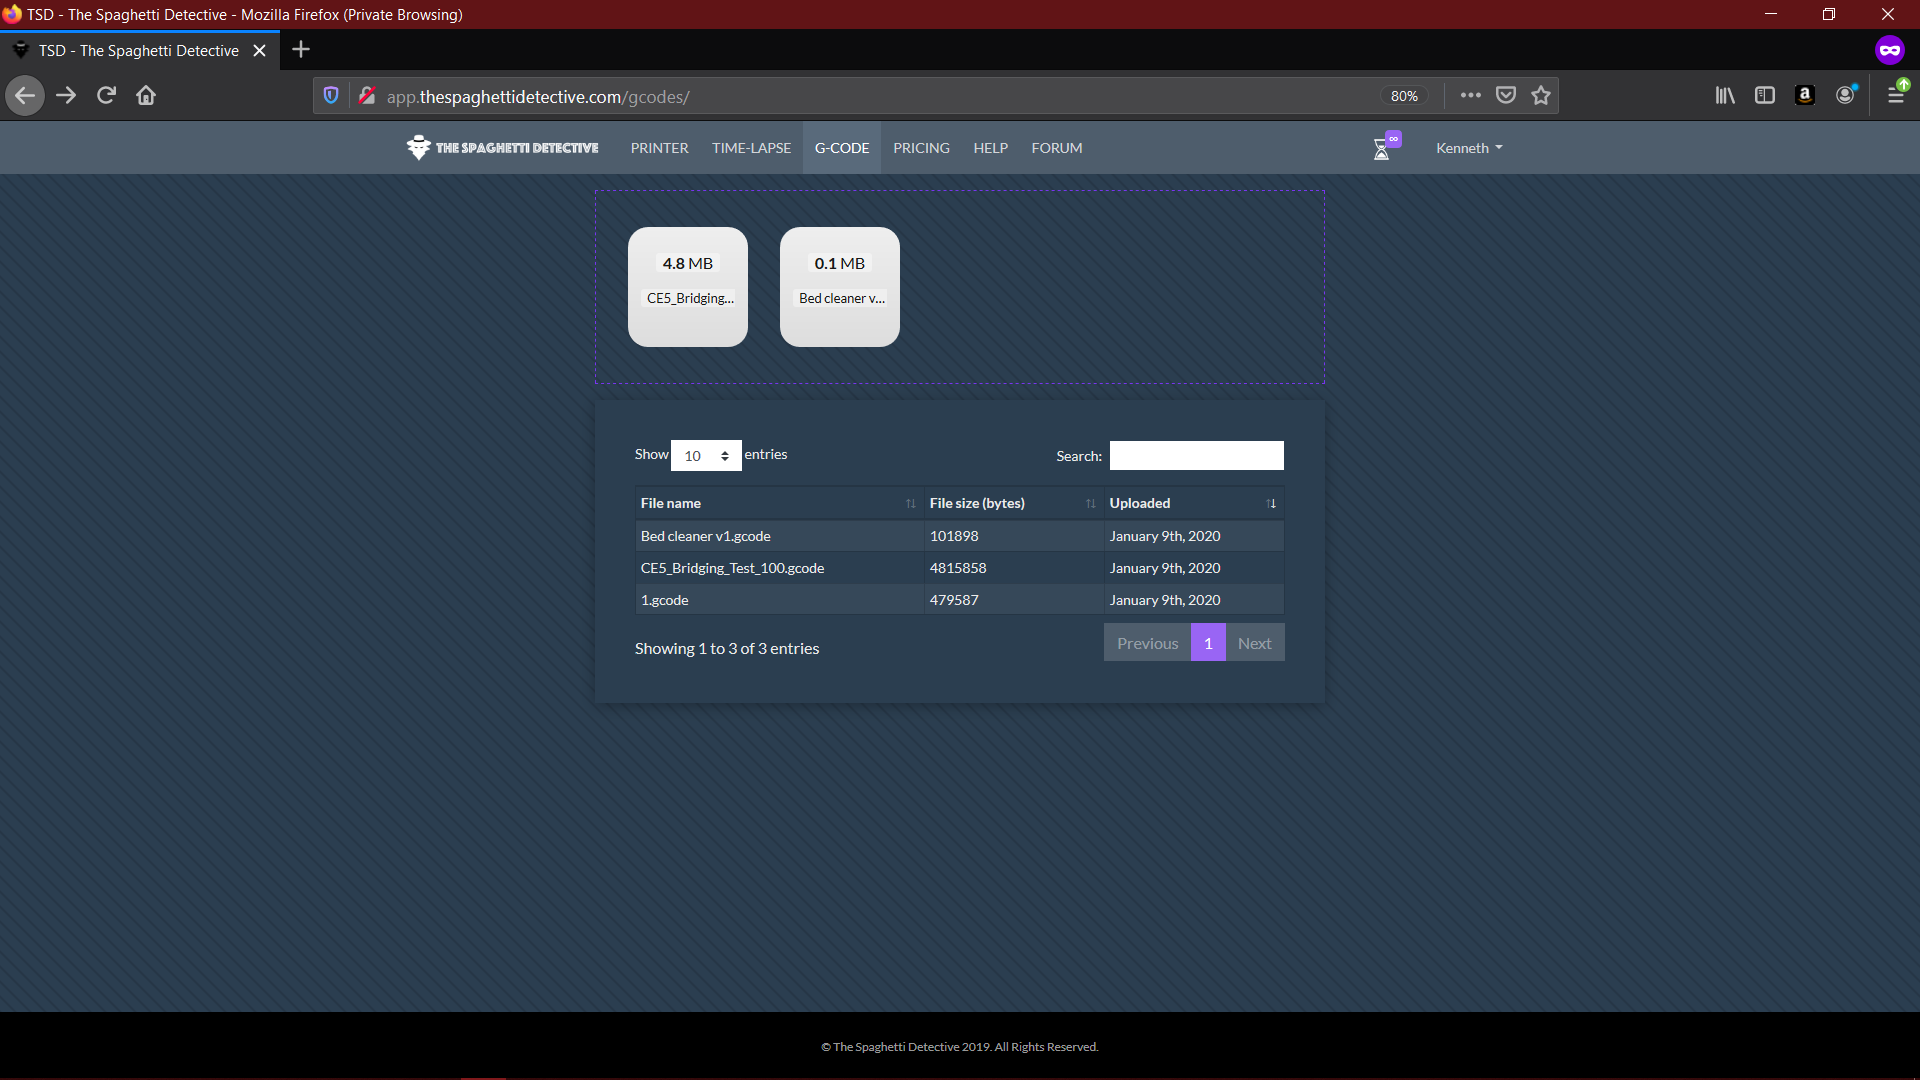
Task: Sort table by Uploaded column
Action: [x=1192, y=503]
